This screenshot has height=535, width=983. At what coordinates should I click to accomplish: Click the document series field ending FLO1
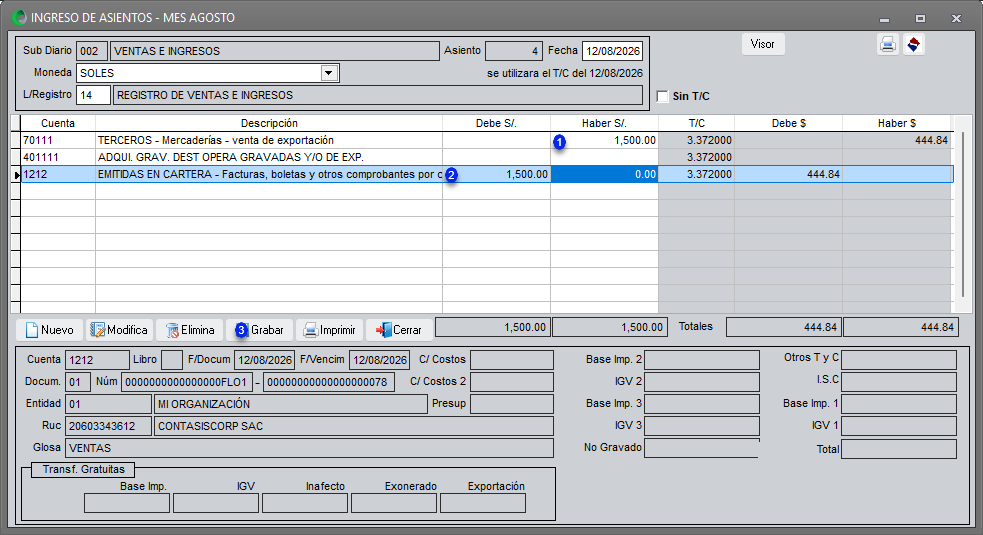click(x=187, y=382)
